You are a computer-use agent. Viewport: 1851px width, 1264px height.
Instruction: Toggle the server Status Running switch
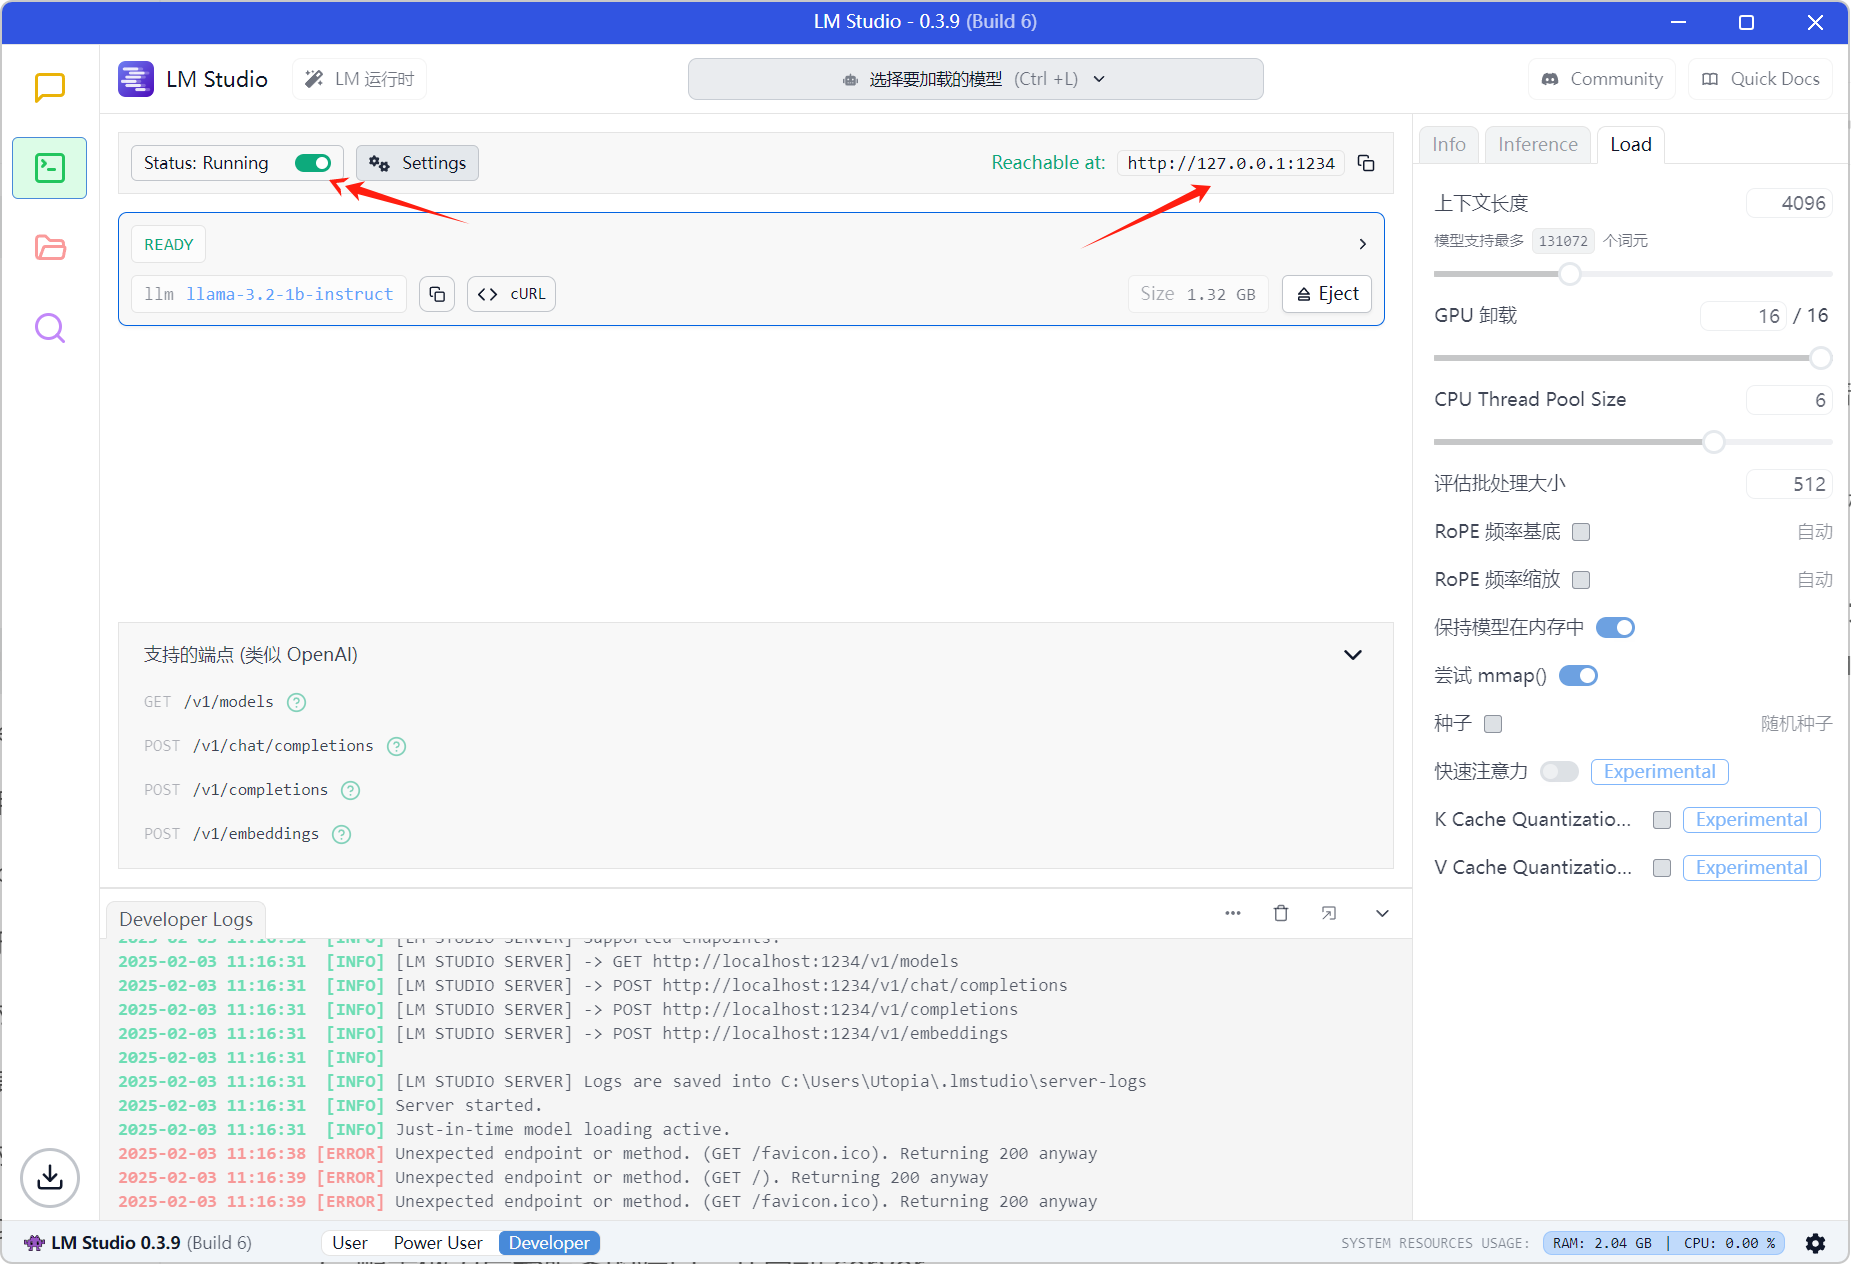(x=313, y=163)
